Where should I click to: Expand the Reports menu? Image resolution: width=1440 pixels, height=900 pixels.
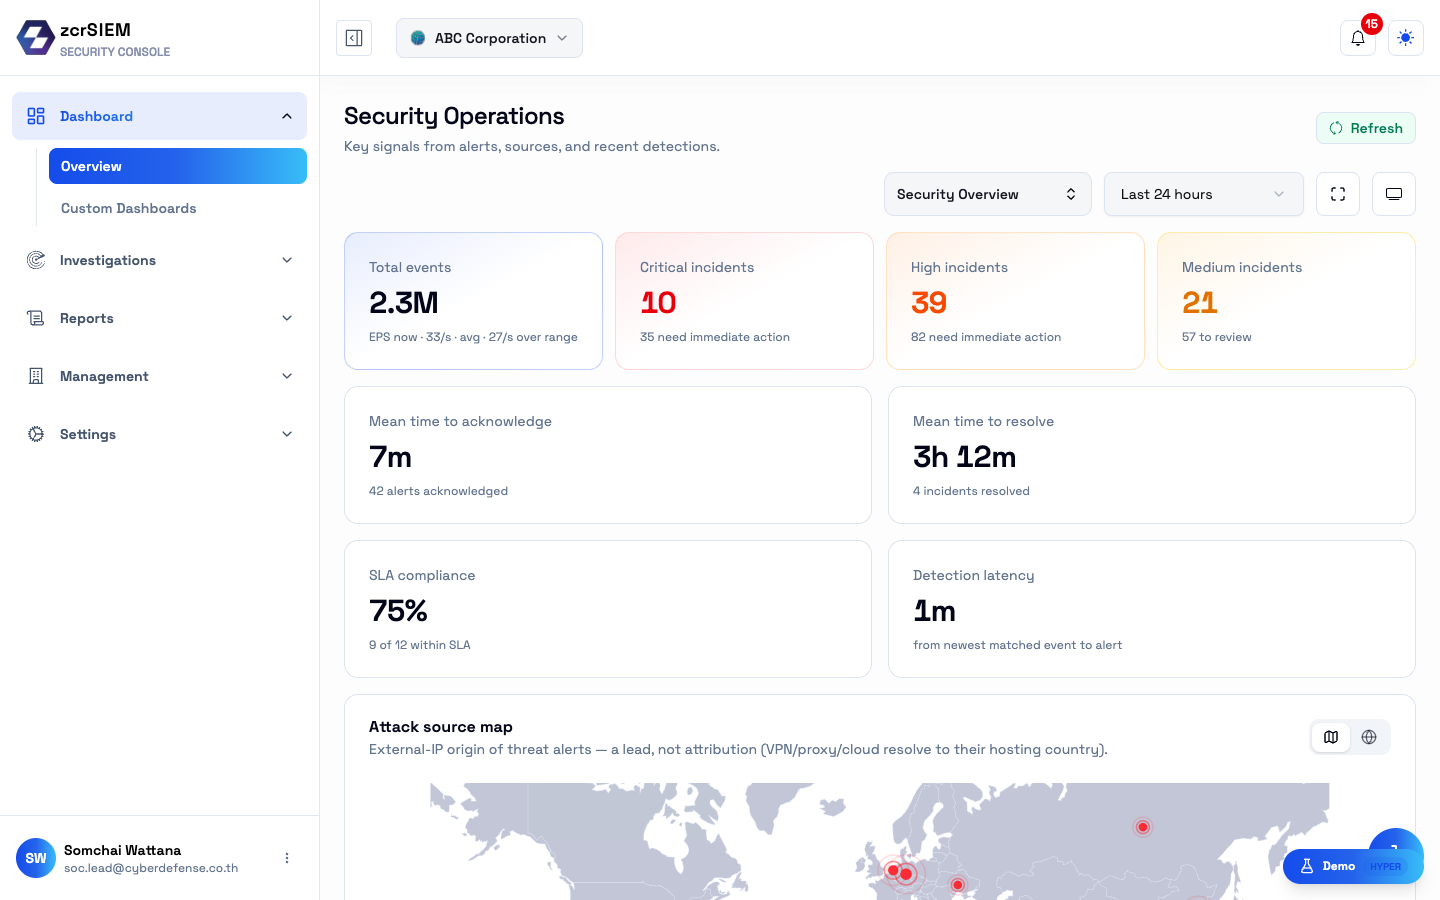point(160,318)
